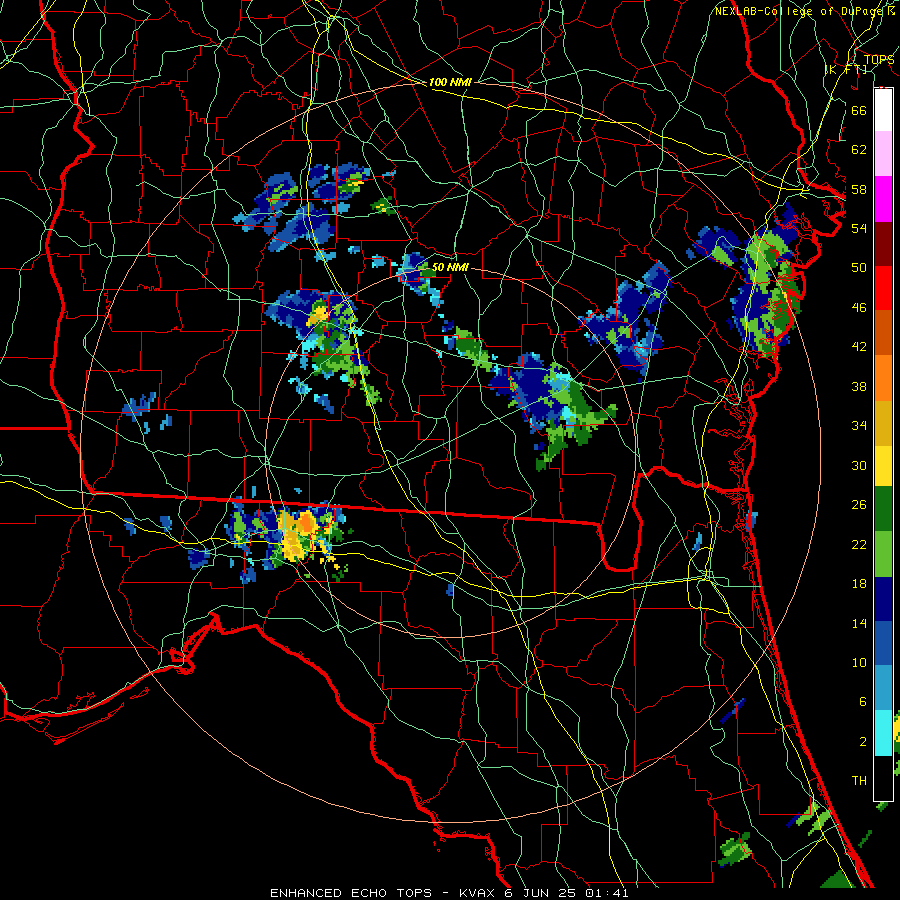The height and width of the screenshot is (900, 900).
Task: Click the legend value '34'
Action: click(859, 426)
